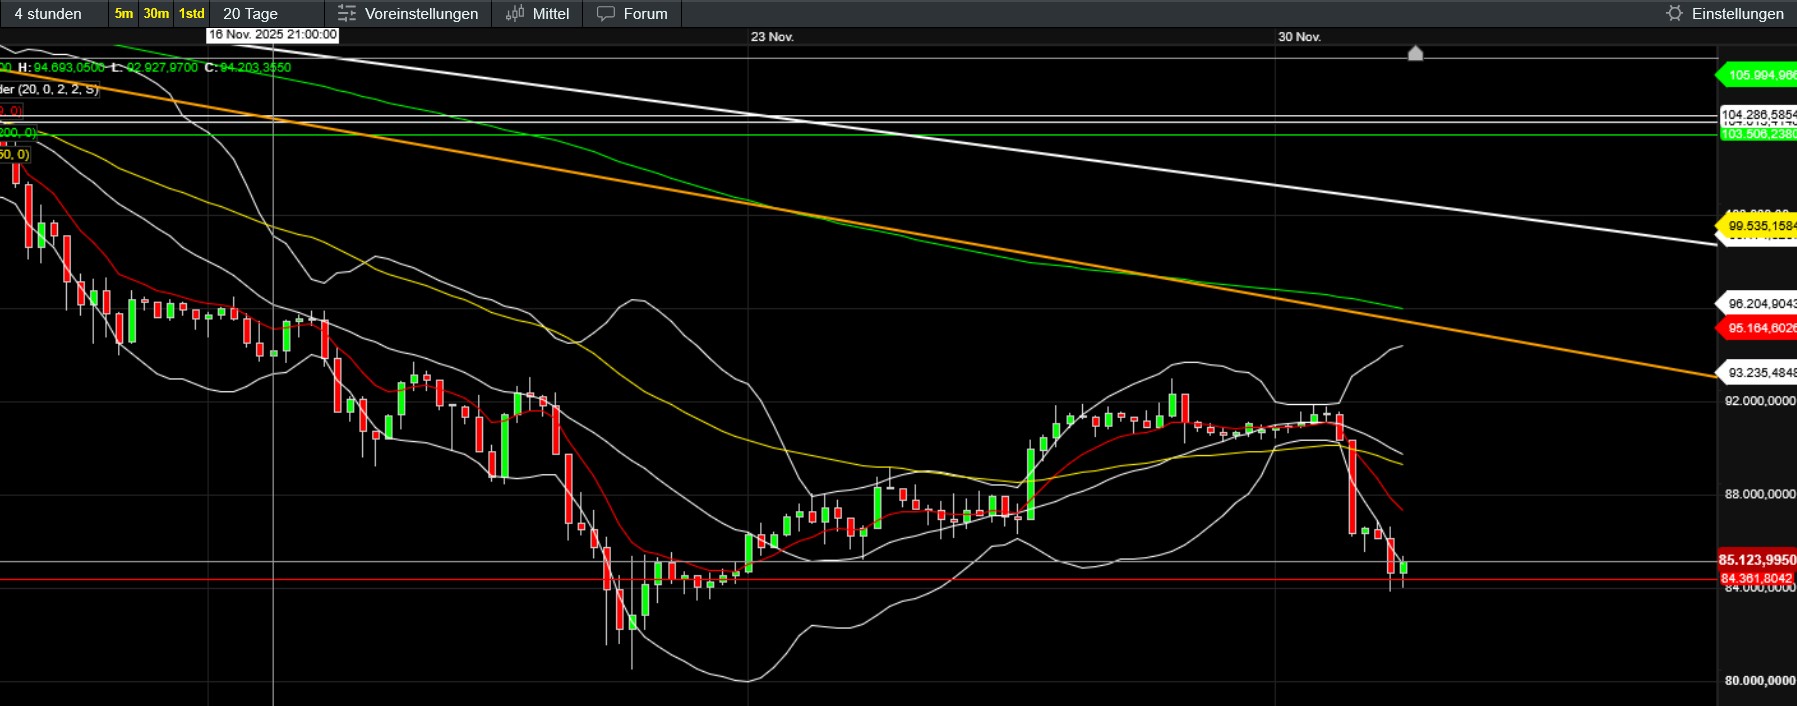Switch to the 1std timeframe
1797x706 pixels.
tap(191, 14)
